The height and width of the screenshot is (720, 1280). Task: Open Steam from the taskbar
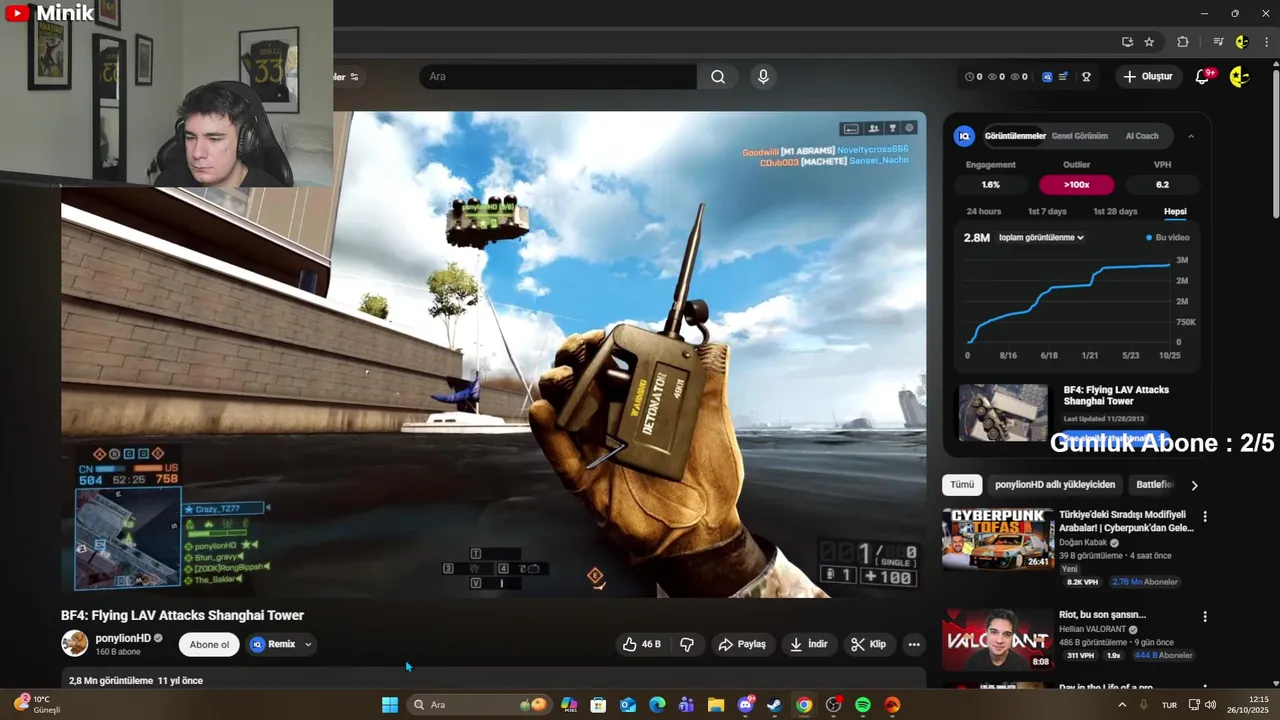point(774,705)
